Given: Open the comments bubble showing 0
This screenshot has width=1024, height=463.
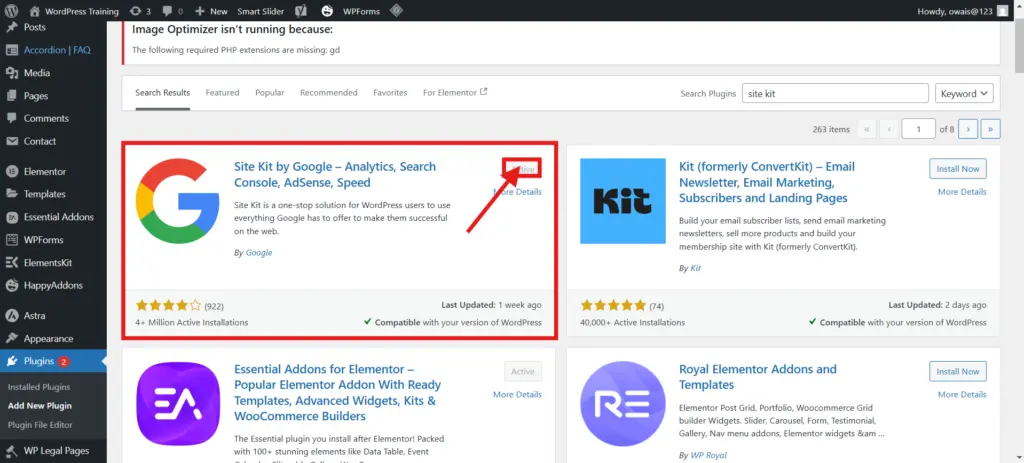Looking at the screenshot, I should (x=172, y=11).
